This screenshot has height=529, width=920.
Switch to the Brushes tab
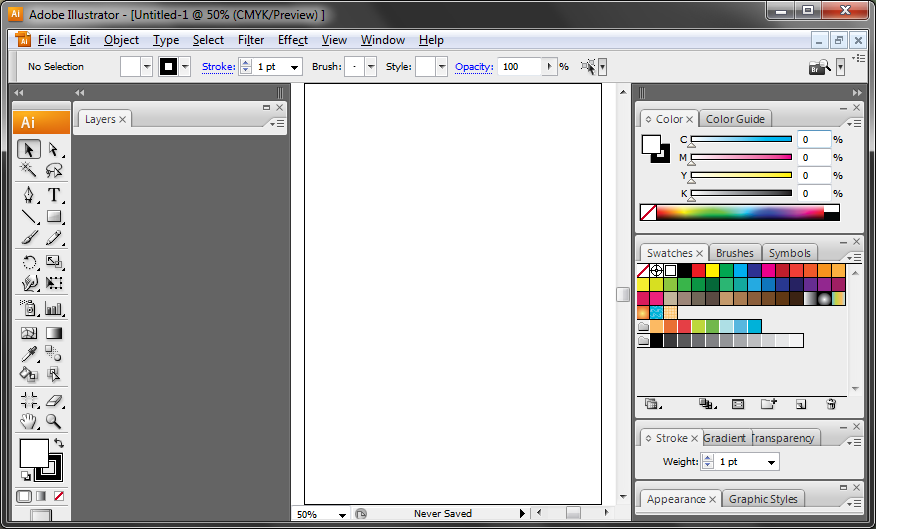point(735,253)
